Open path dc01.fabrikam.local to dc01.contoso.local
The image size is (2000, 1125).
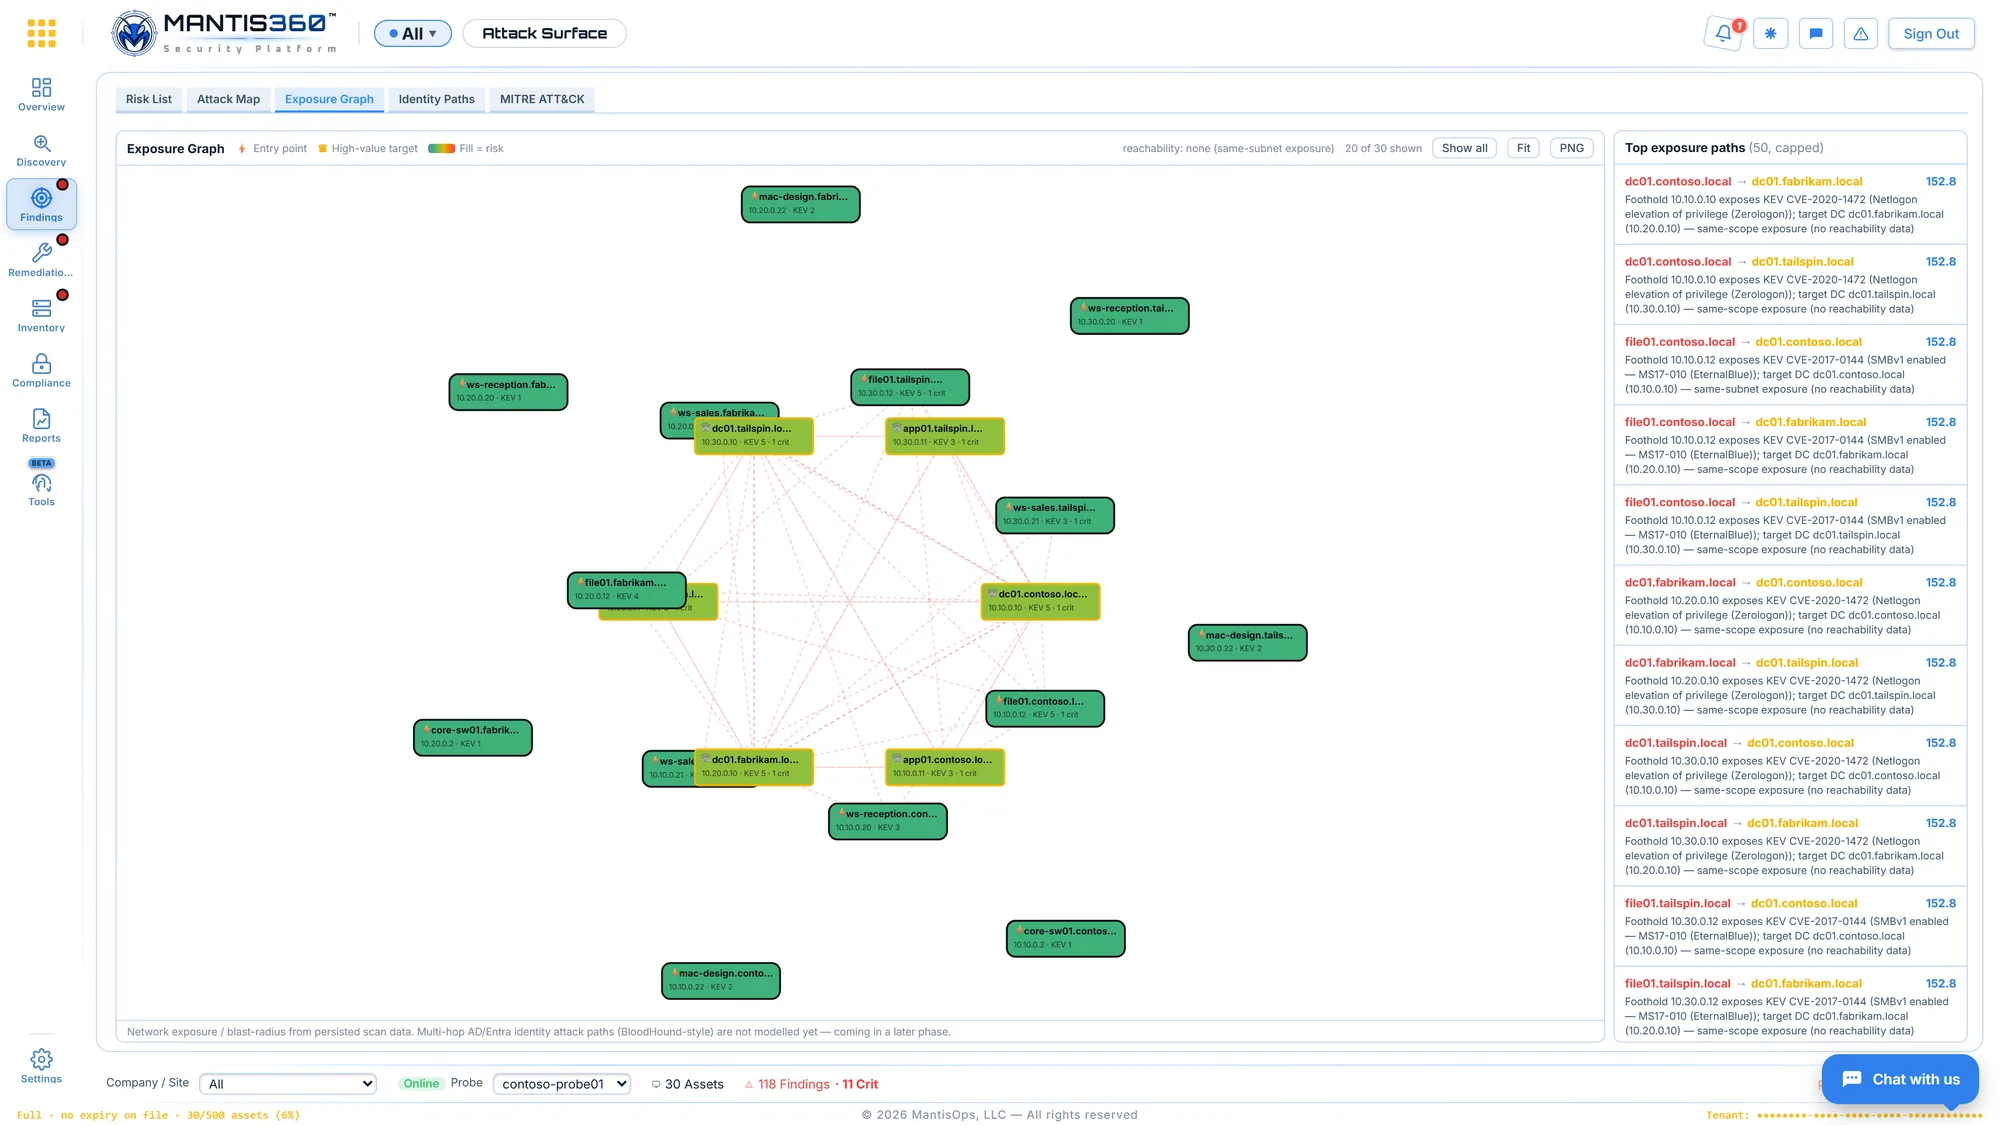pos(1790,605)
